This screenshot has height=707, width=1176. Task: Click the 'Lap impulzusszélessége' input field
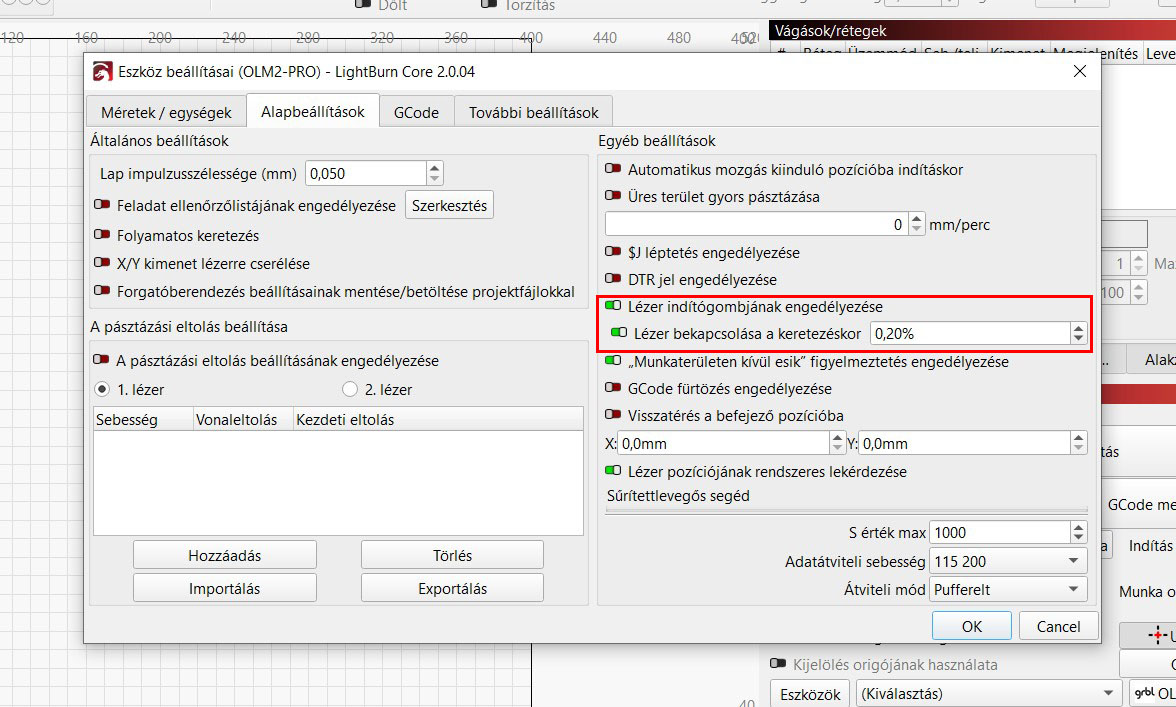[x=365, y=173]
